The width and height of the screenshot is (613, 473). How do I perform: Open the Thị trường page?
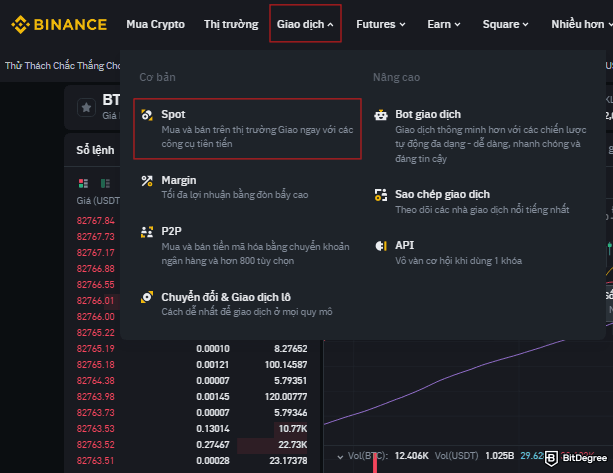tap(231, 24)
